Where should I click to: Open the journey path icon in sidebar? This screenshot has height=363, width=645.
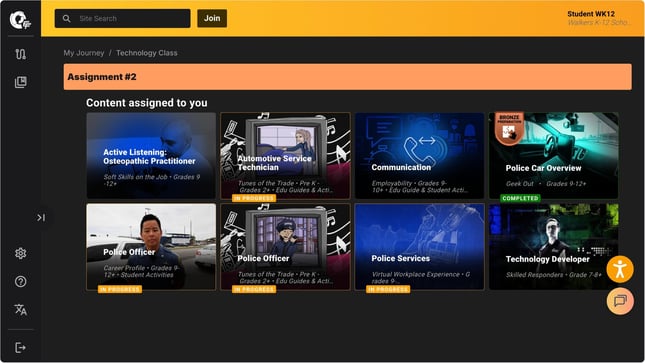tap(21, 54)
